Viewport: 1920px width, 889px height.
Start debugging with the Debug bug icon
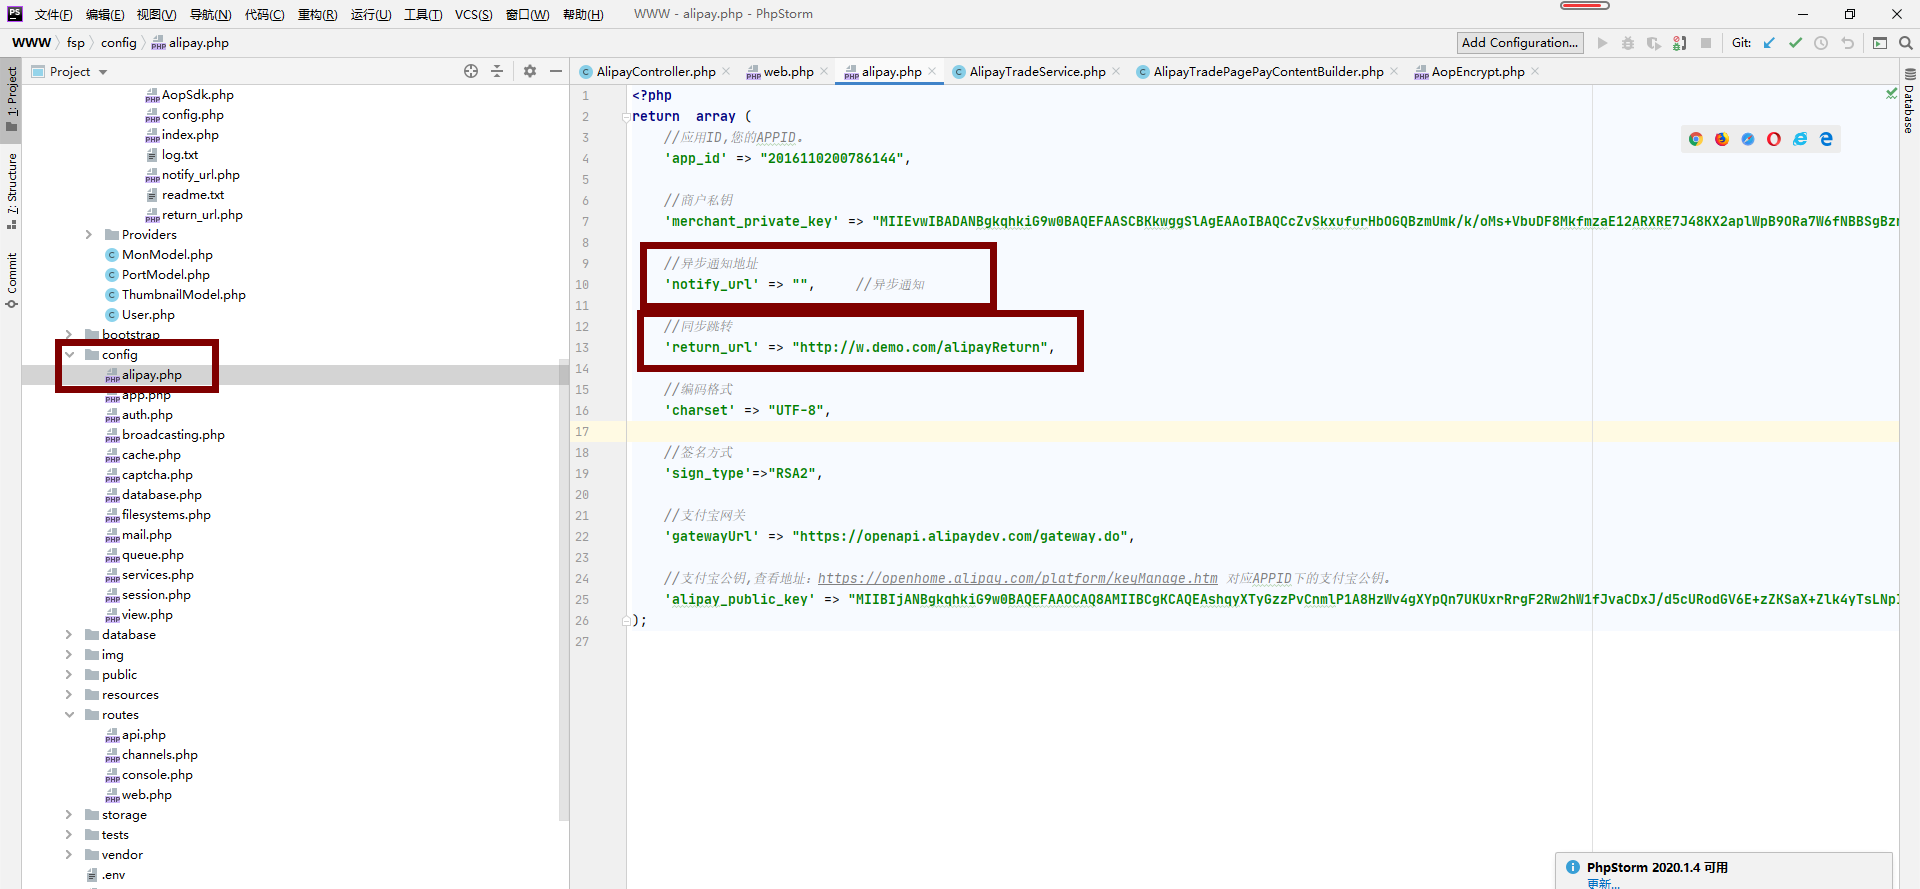point(1628,43)
